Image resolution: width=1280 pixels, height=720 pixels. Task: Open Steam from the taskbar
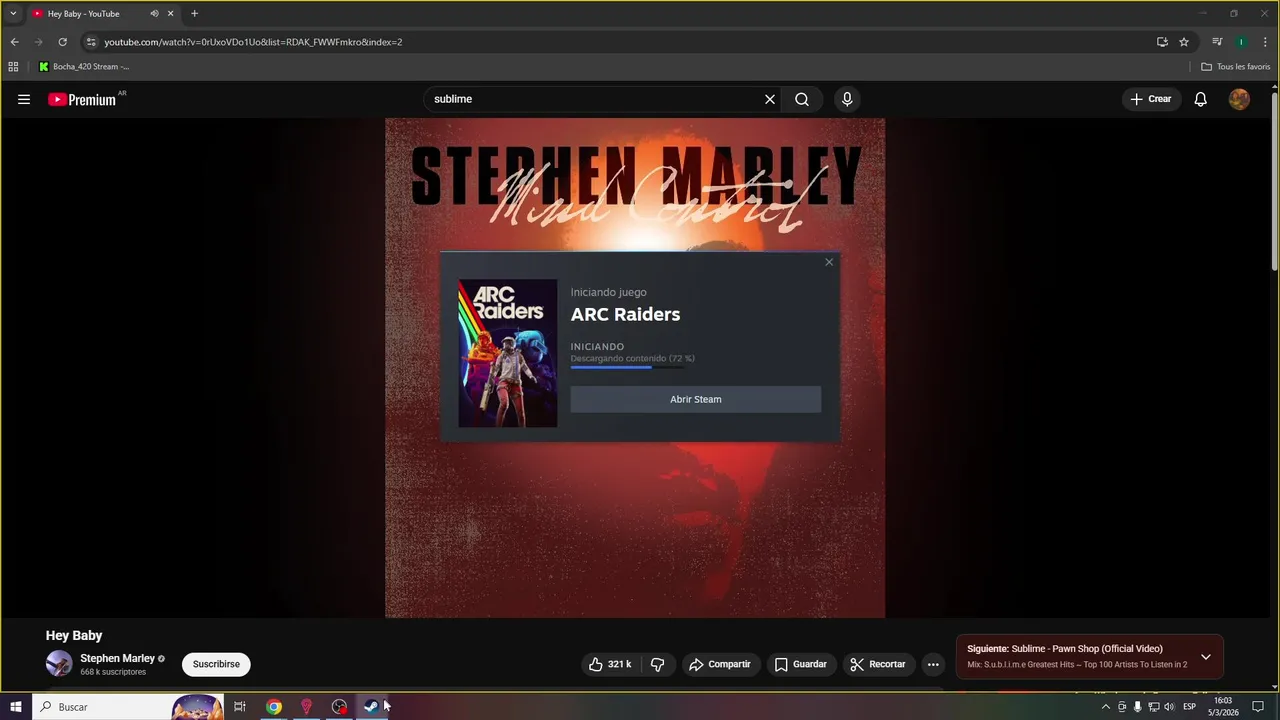[x=371, y=707]
